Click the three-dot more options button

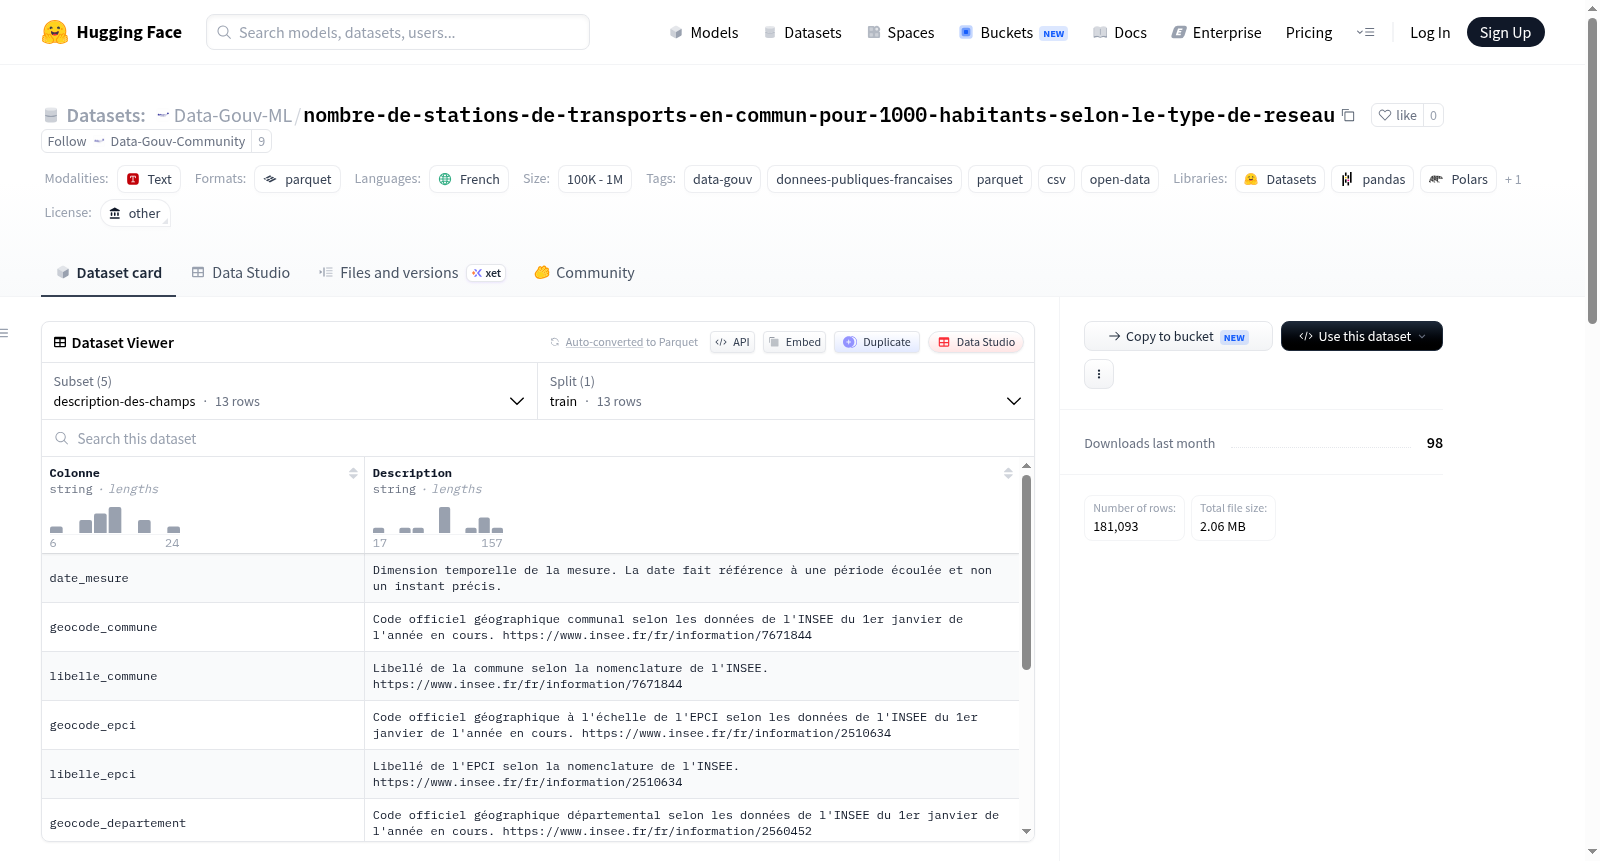[x=1099, y=374]
